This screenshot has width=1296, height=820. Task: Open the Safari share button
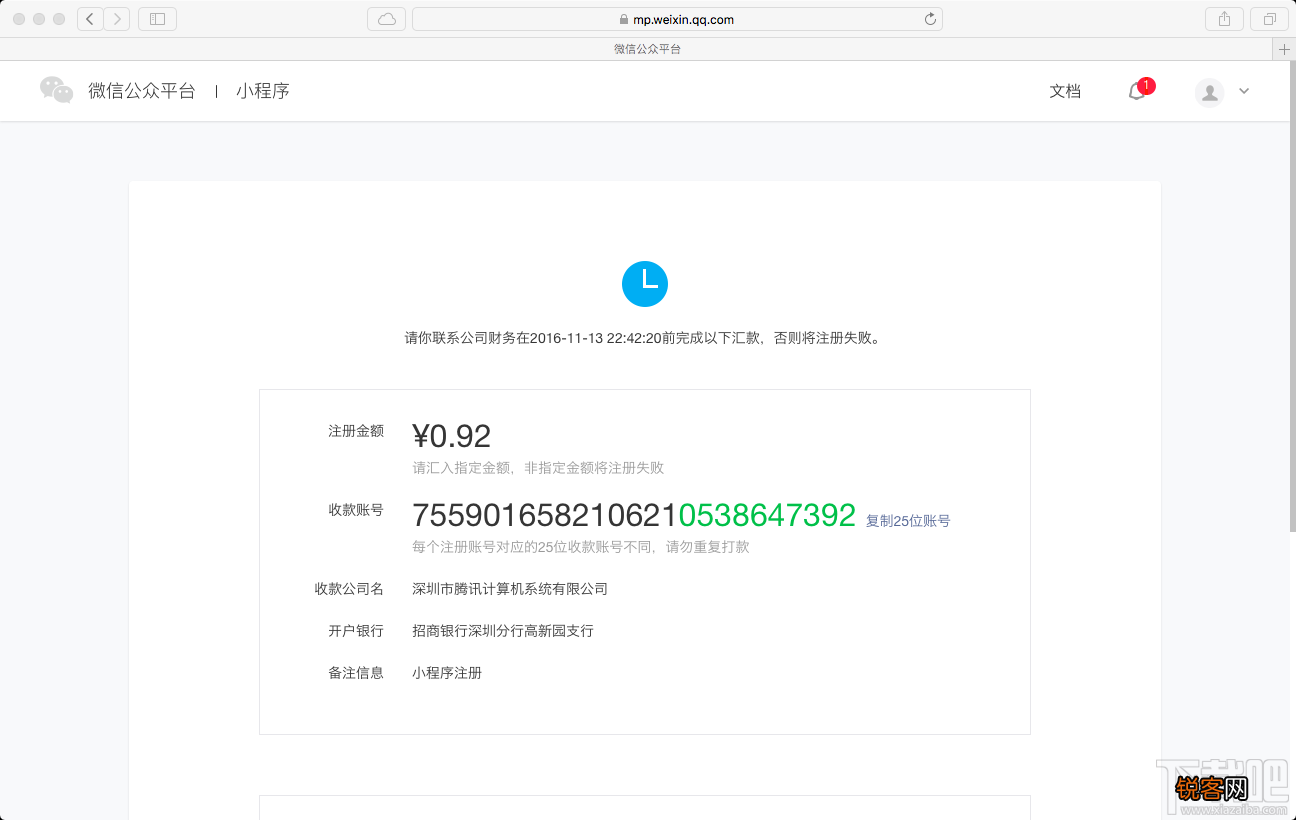[1225, 19]
